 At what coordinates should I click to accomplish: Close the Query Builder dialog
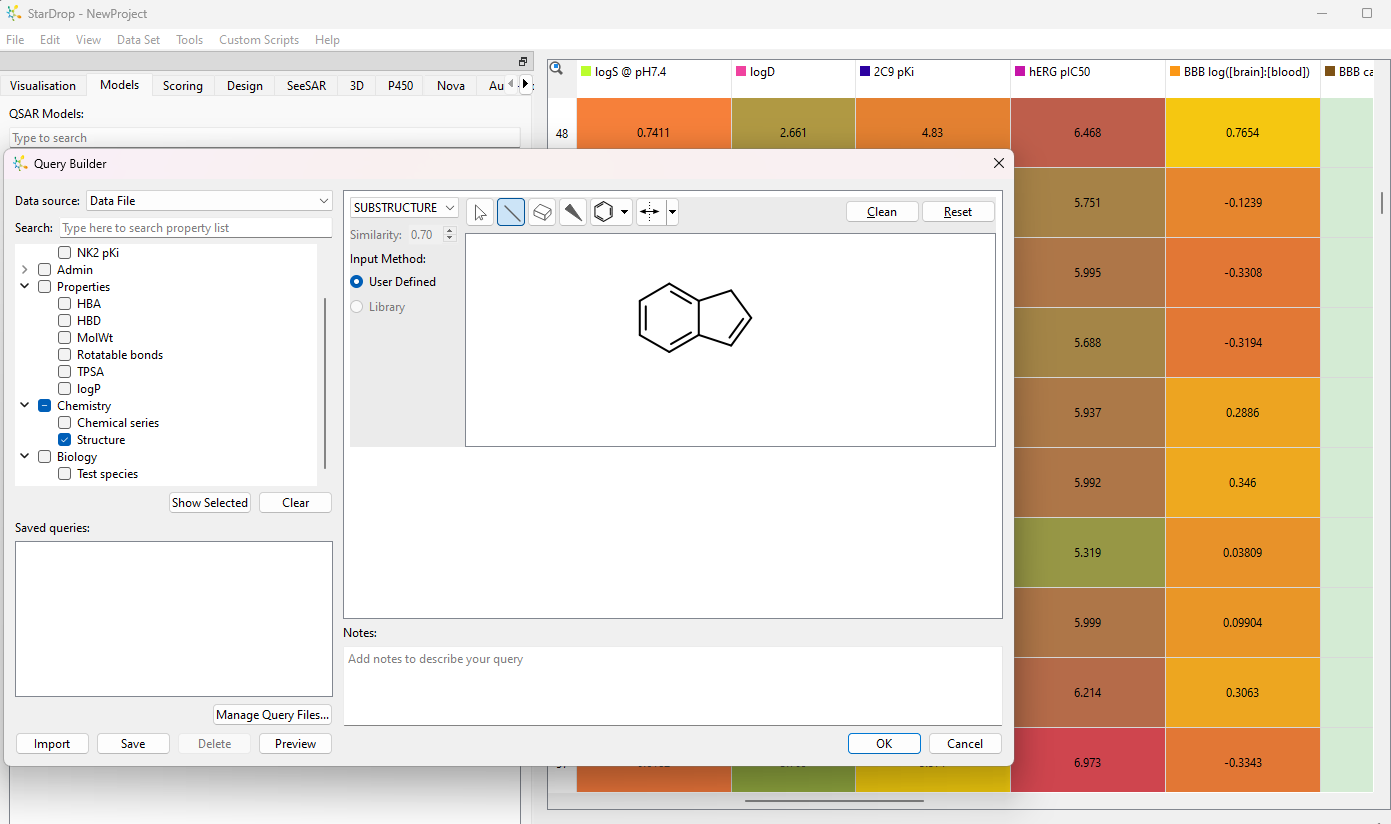click(x=998, y=163)
